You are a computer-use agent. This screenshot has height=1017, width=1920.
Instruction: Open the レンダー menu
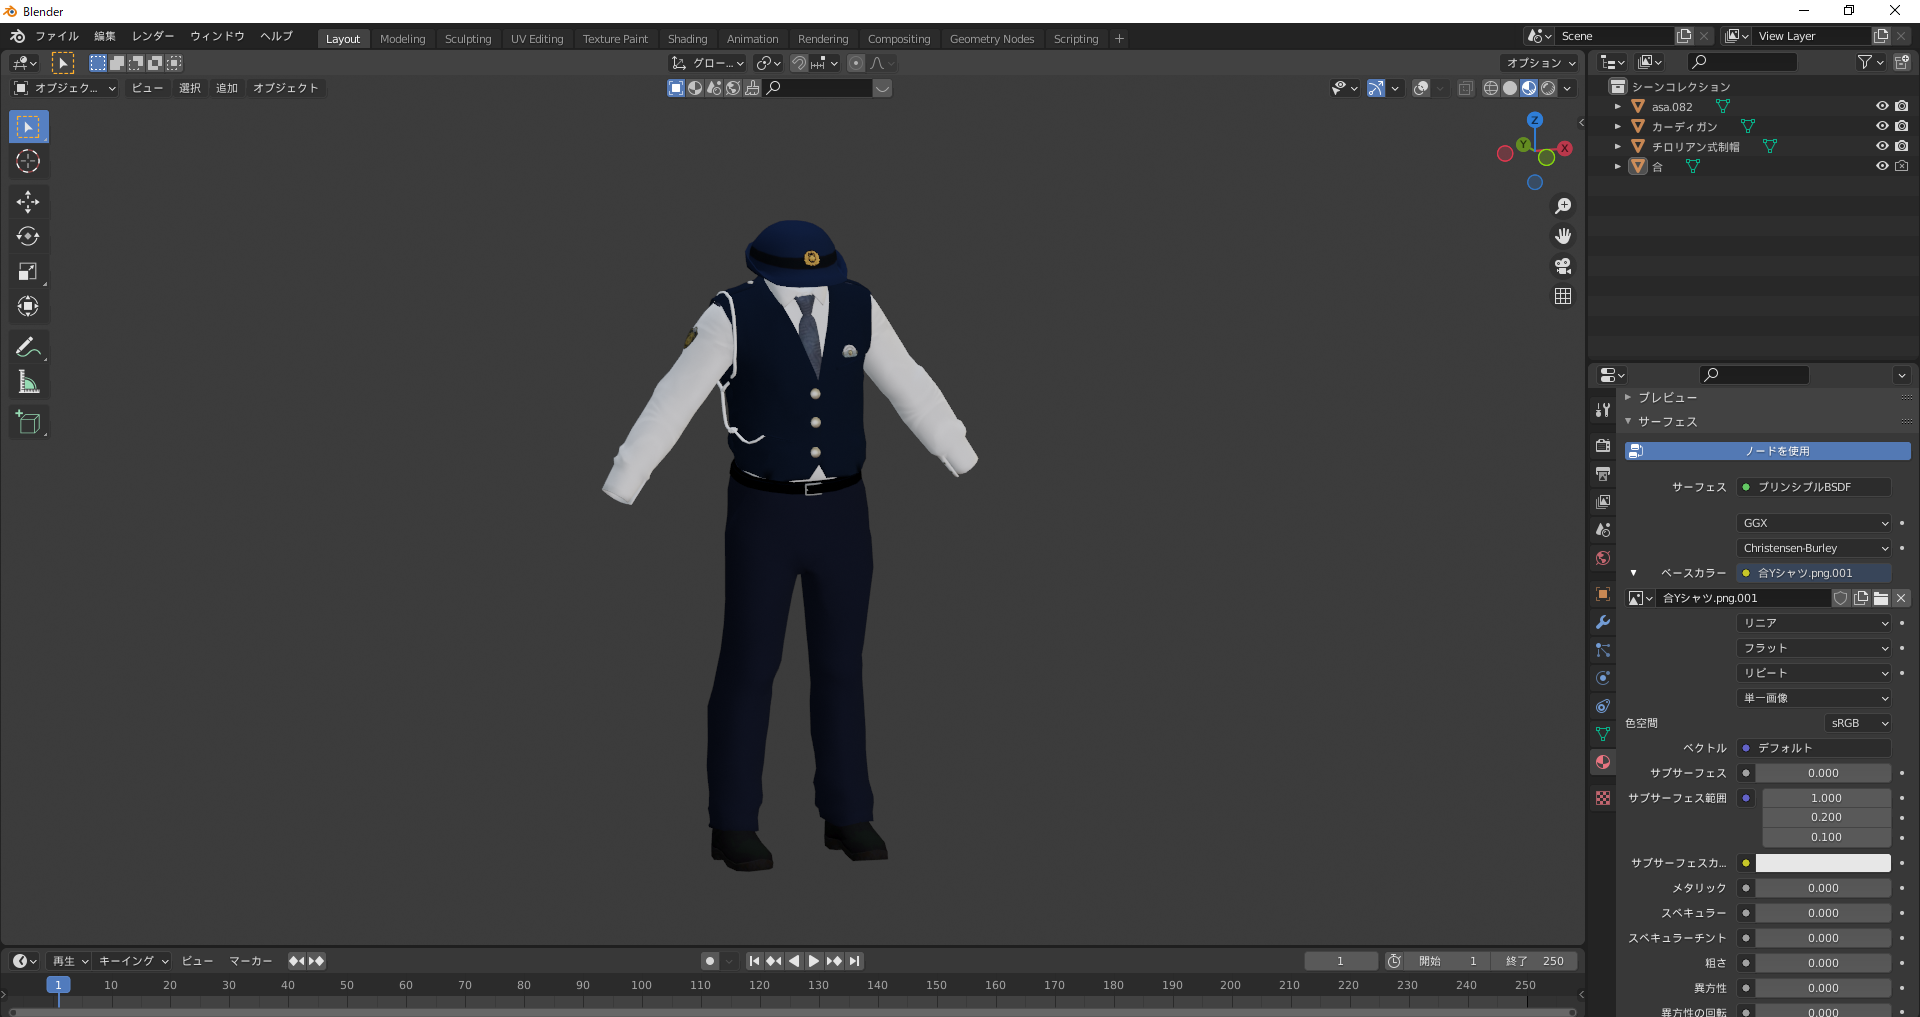coord(153,36)
